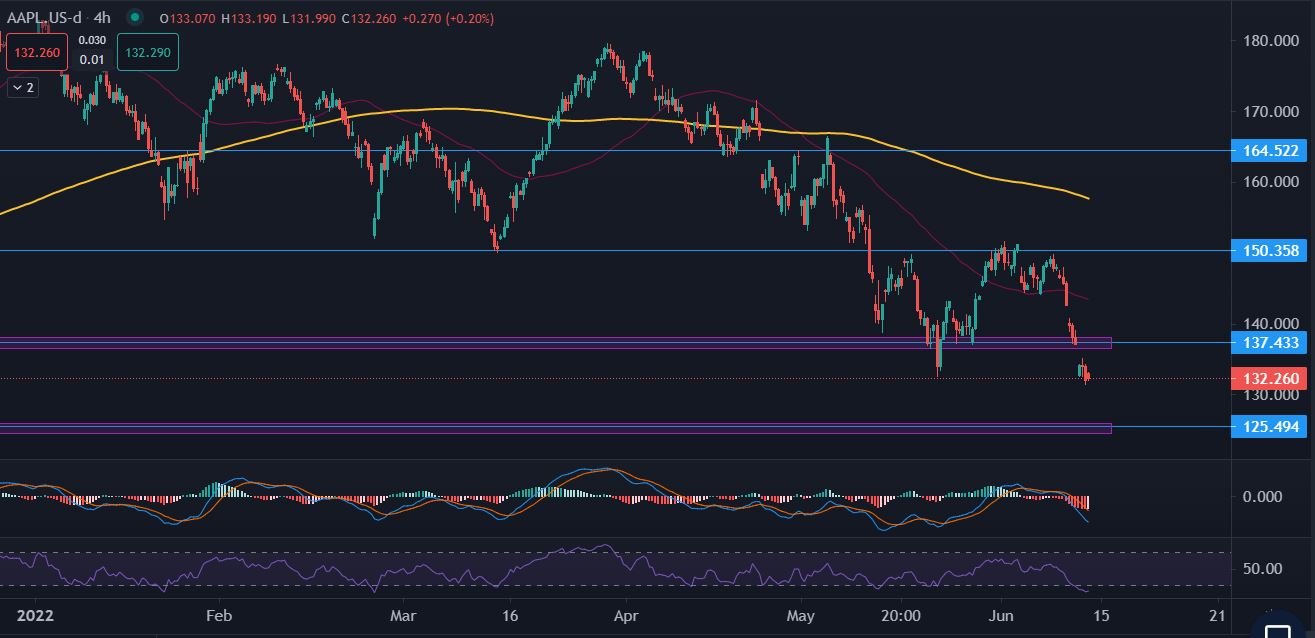The height and width of the screenshot is (638, 1315).
Task: Click the 0.030 spread value
Action: (x=91, y=41)
